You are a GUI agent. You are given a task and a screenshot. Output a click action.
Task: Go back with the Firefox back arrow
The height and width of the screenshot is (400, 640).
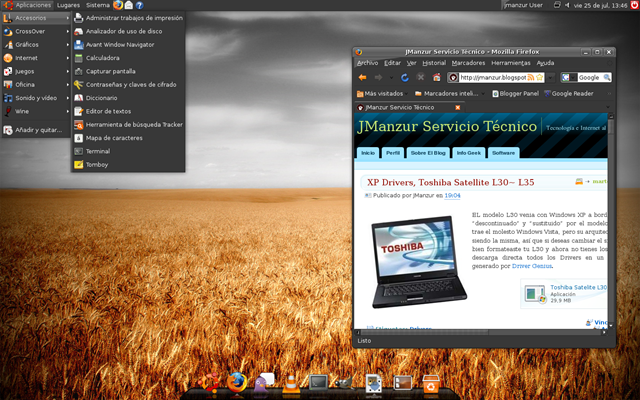362,78
